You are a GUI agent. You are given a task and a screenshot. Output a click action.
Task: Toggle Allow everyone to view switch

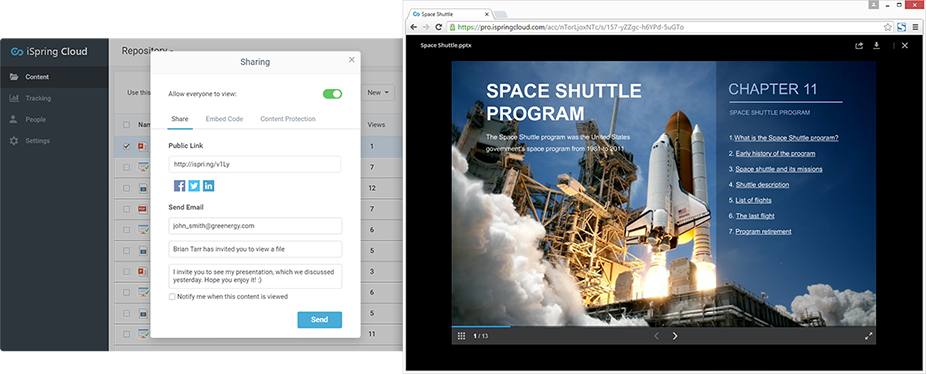tap(332, 94)
